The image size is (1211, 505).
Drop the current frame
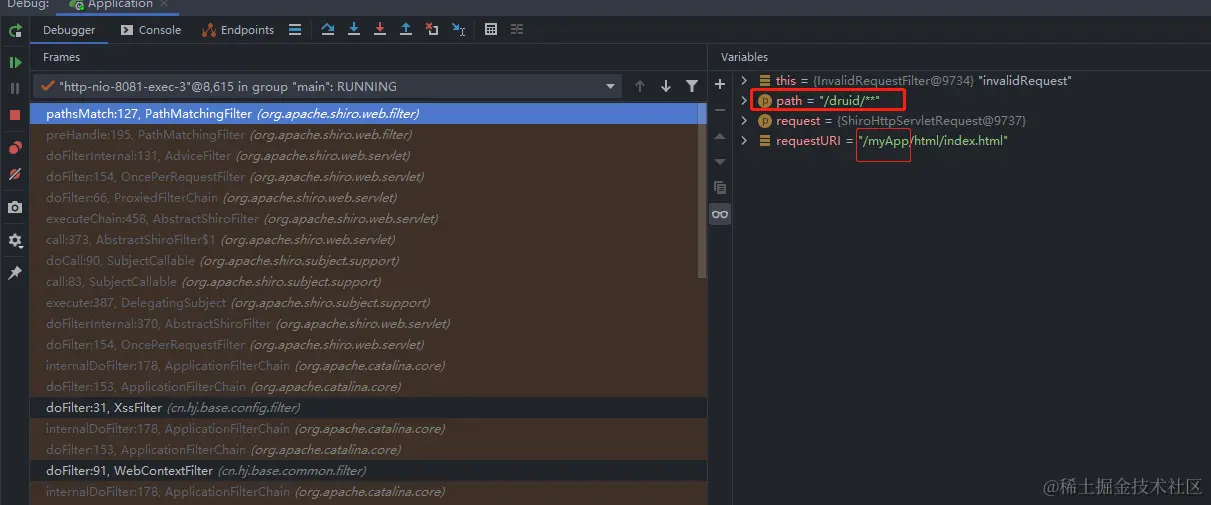point(432,30)
